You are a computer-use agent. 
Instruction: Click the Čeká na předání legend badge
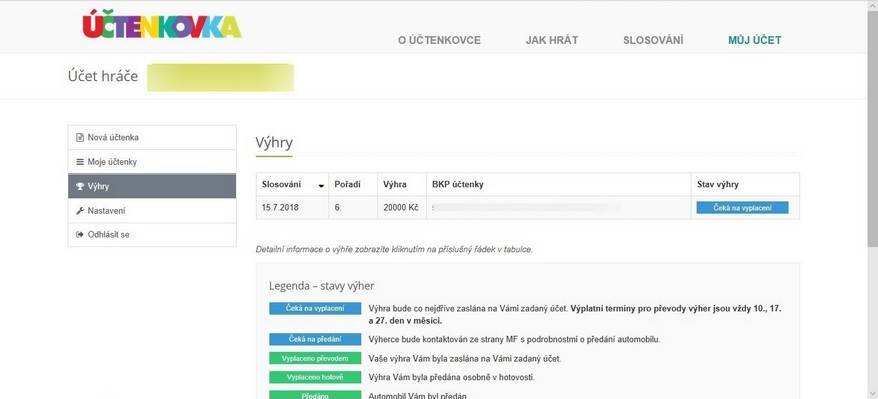pyautogui.click(x=315, y=339)
